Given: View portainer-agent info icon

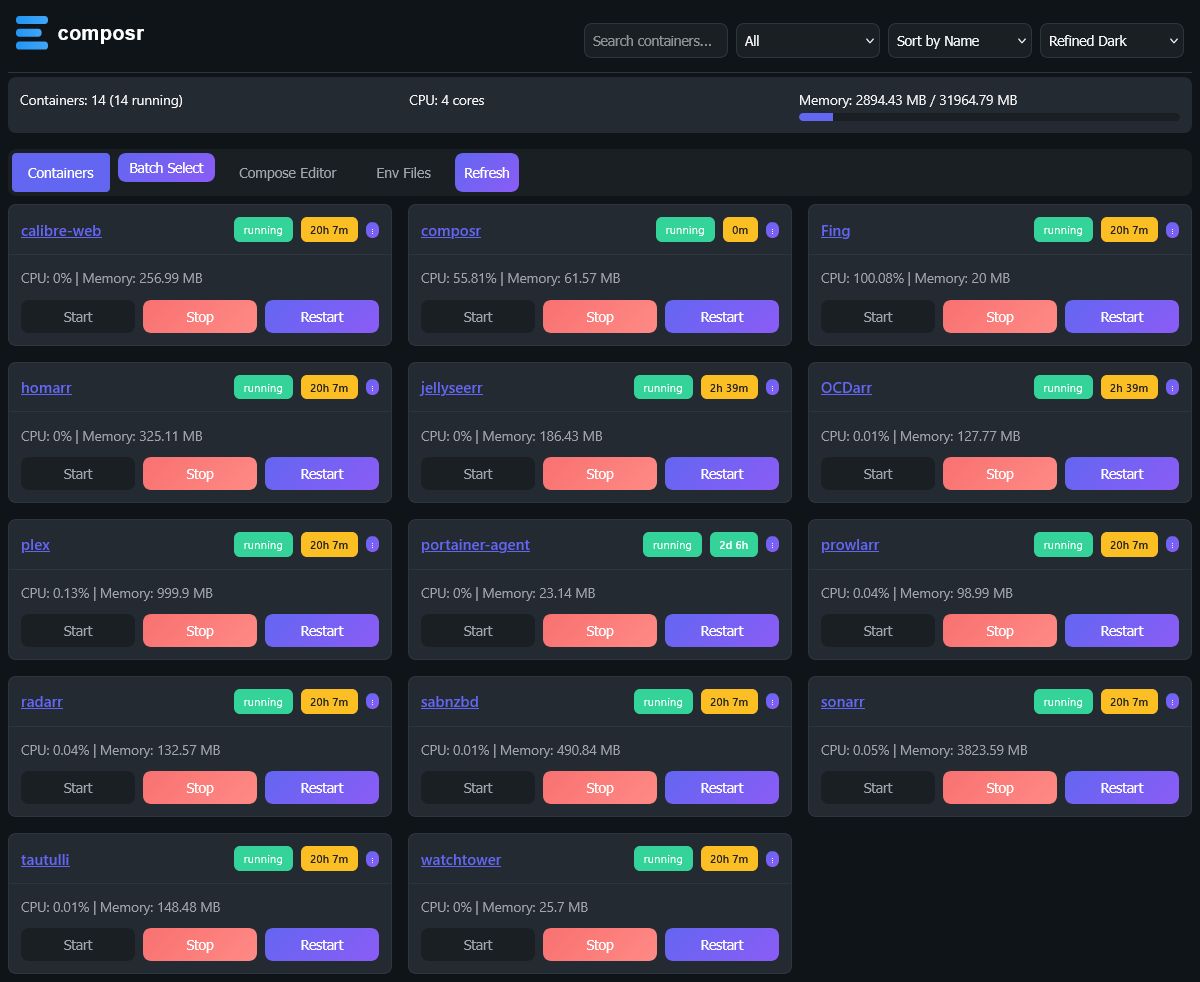Looking at the screenshot, I should click(x=772, y=544).
